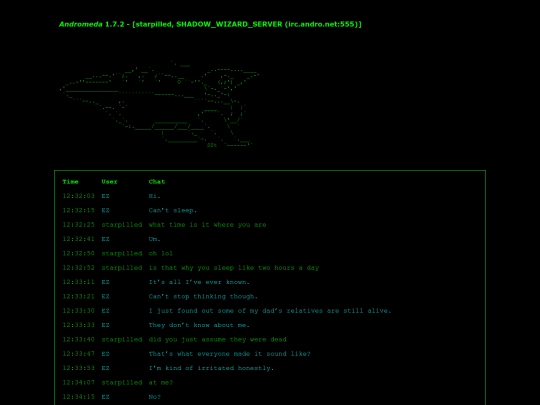Click username starpilled in the 12:32:50 row
Screen dimensions: 540x405
(122, 253)
